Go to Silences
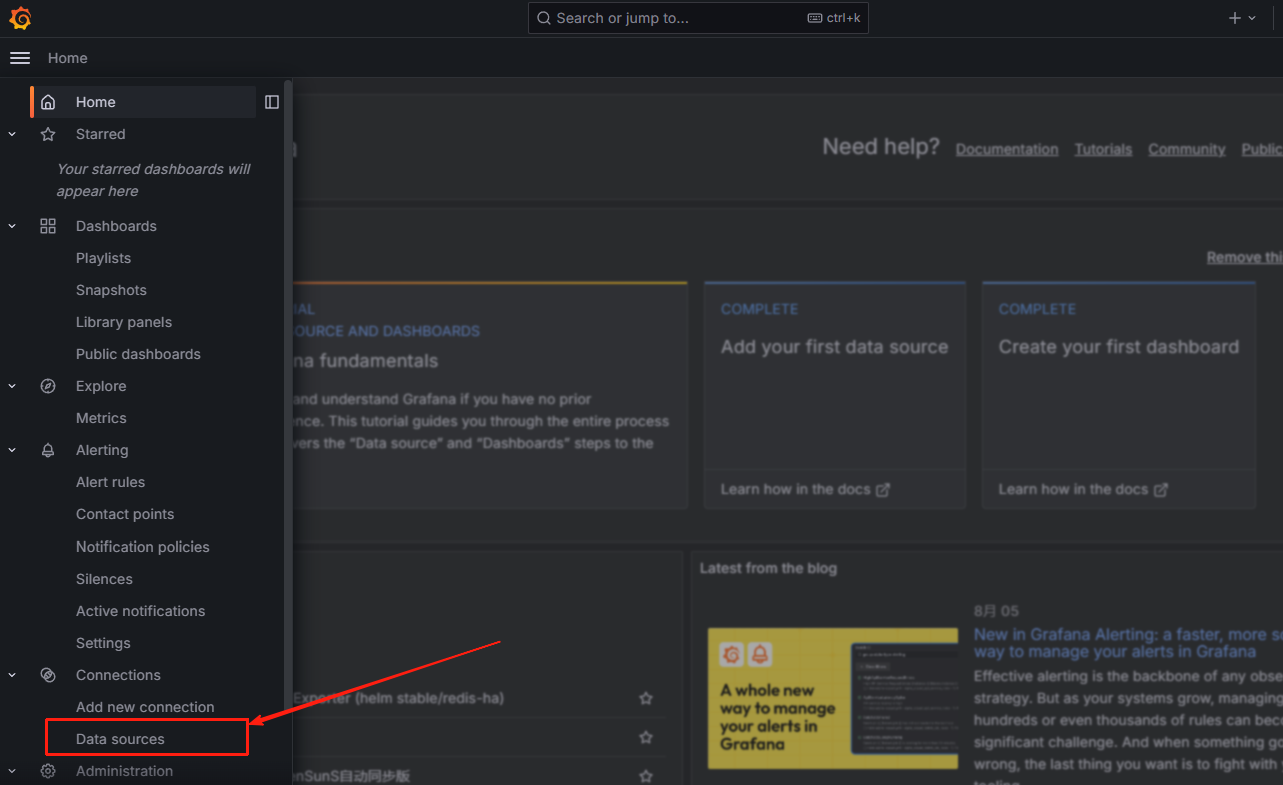The image size is (1283, 785). [104, 579]
